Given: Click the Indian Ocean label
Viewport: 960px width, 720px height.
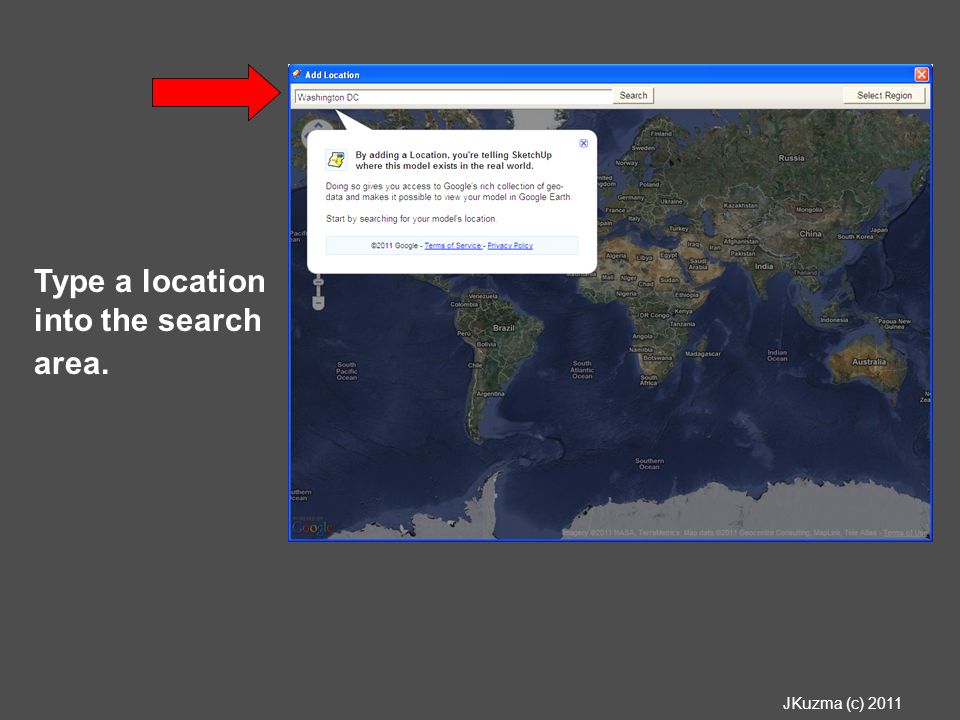Looking at the screenshot, I should [x=777, y=355].
